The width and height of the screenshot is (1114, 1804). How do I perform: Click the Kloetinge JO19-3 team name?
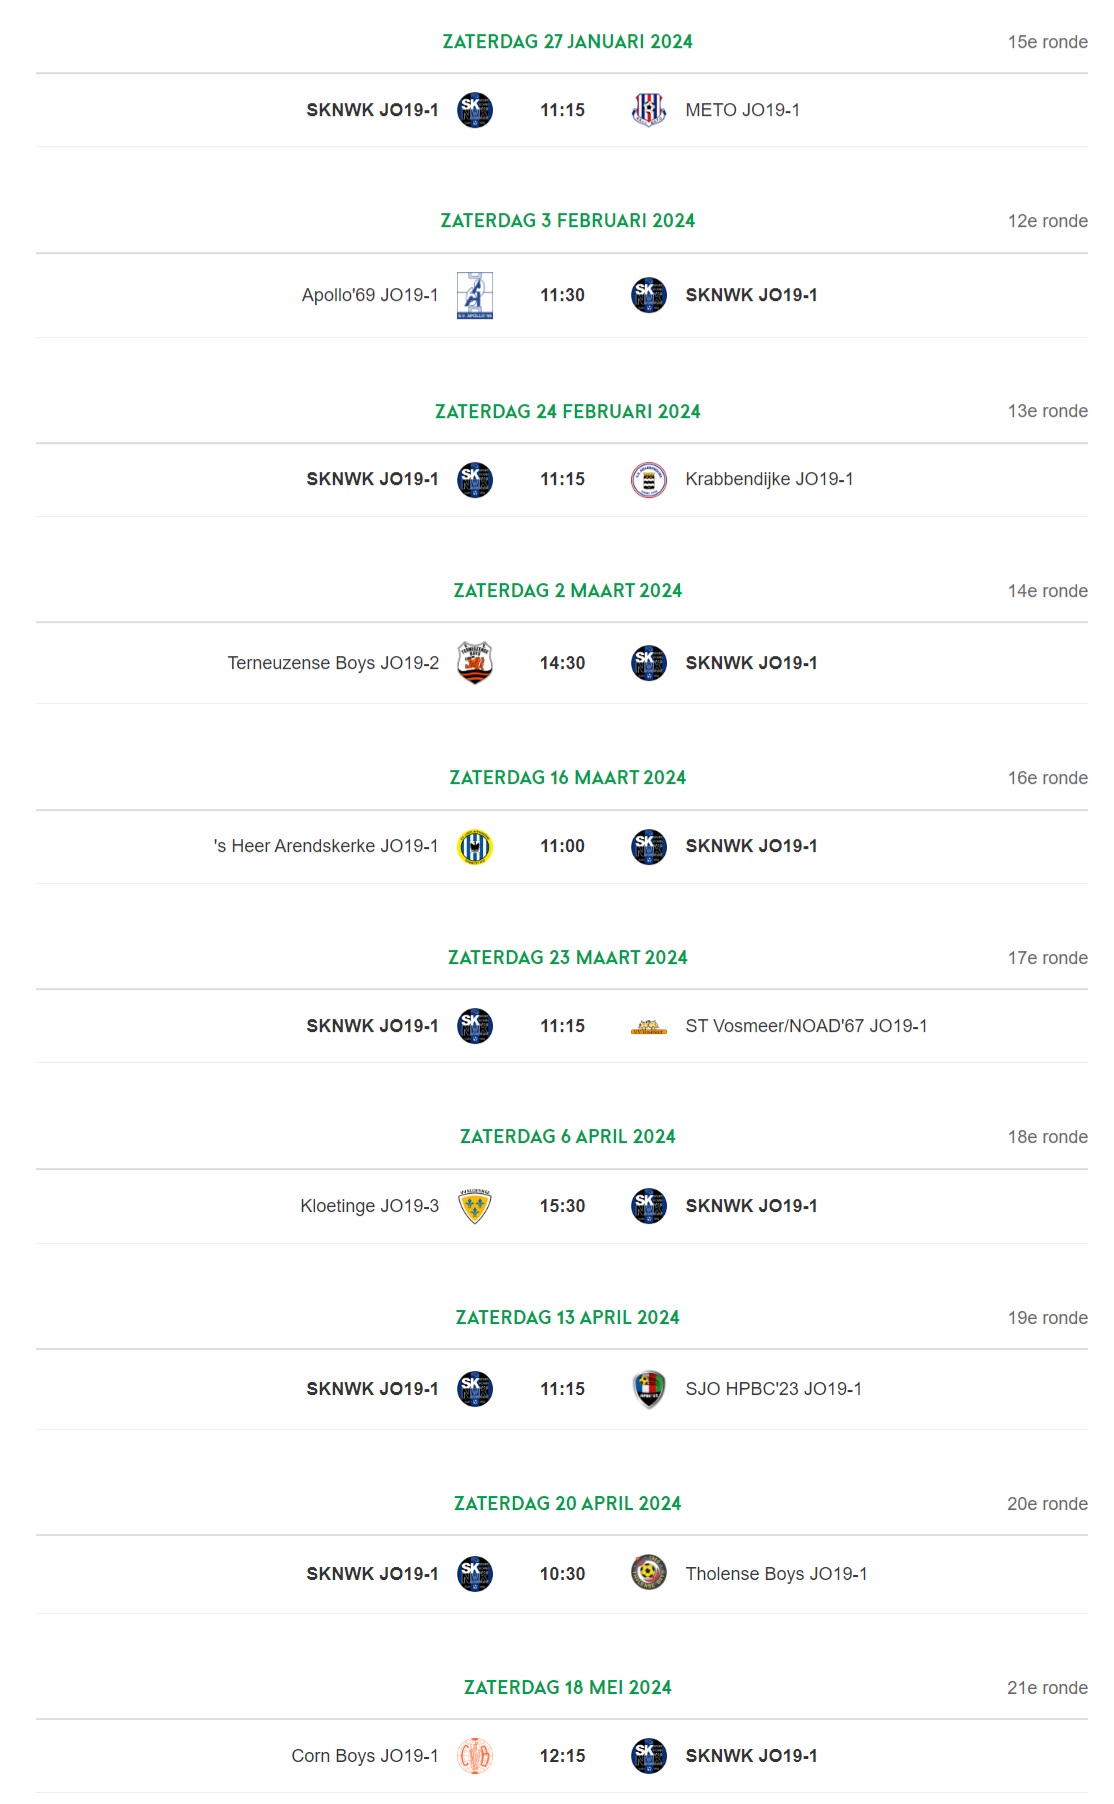(x=369, y=1206)
